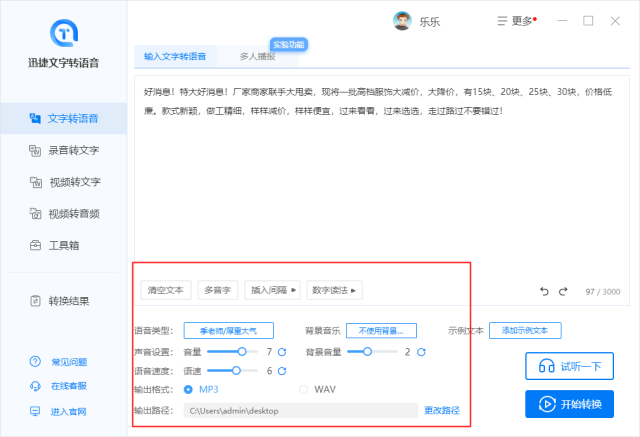Open the 更多 menu
The image size is (640, 437).
tap(517, 21)
